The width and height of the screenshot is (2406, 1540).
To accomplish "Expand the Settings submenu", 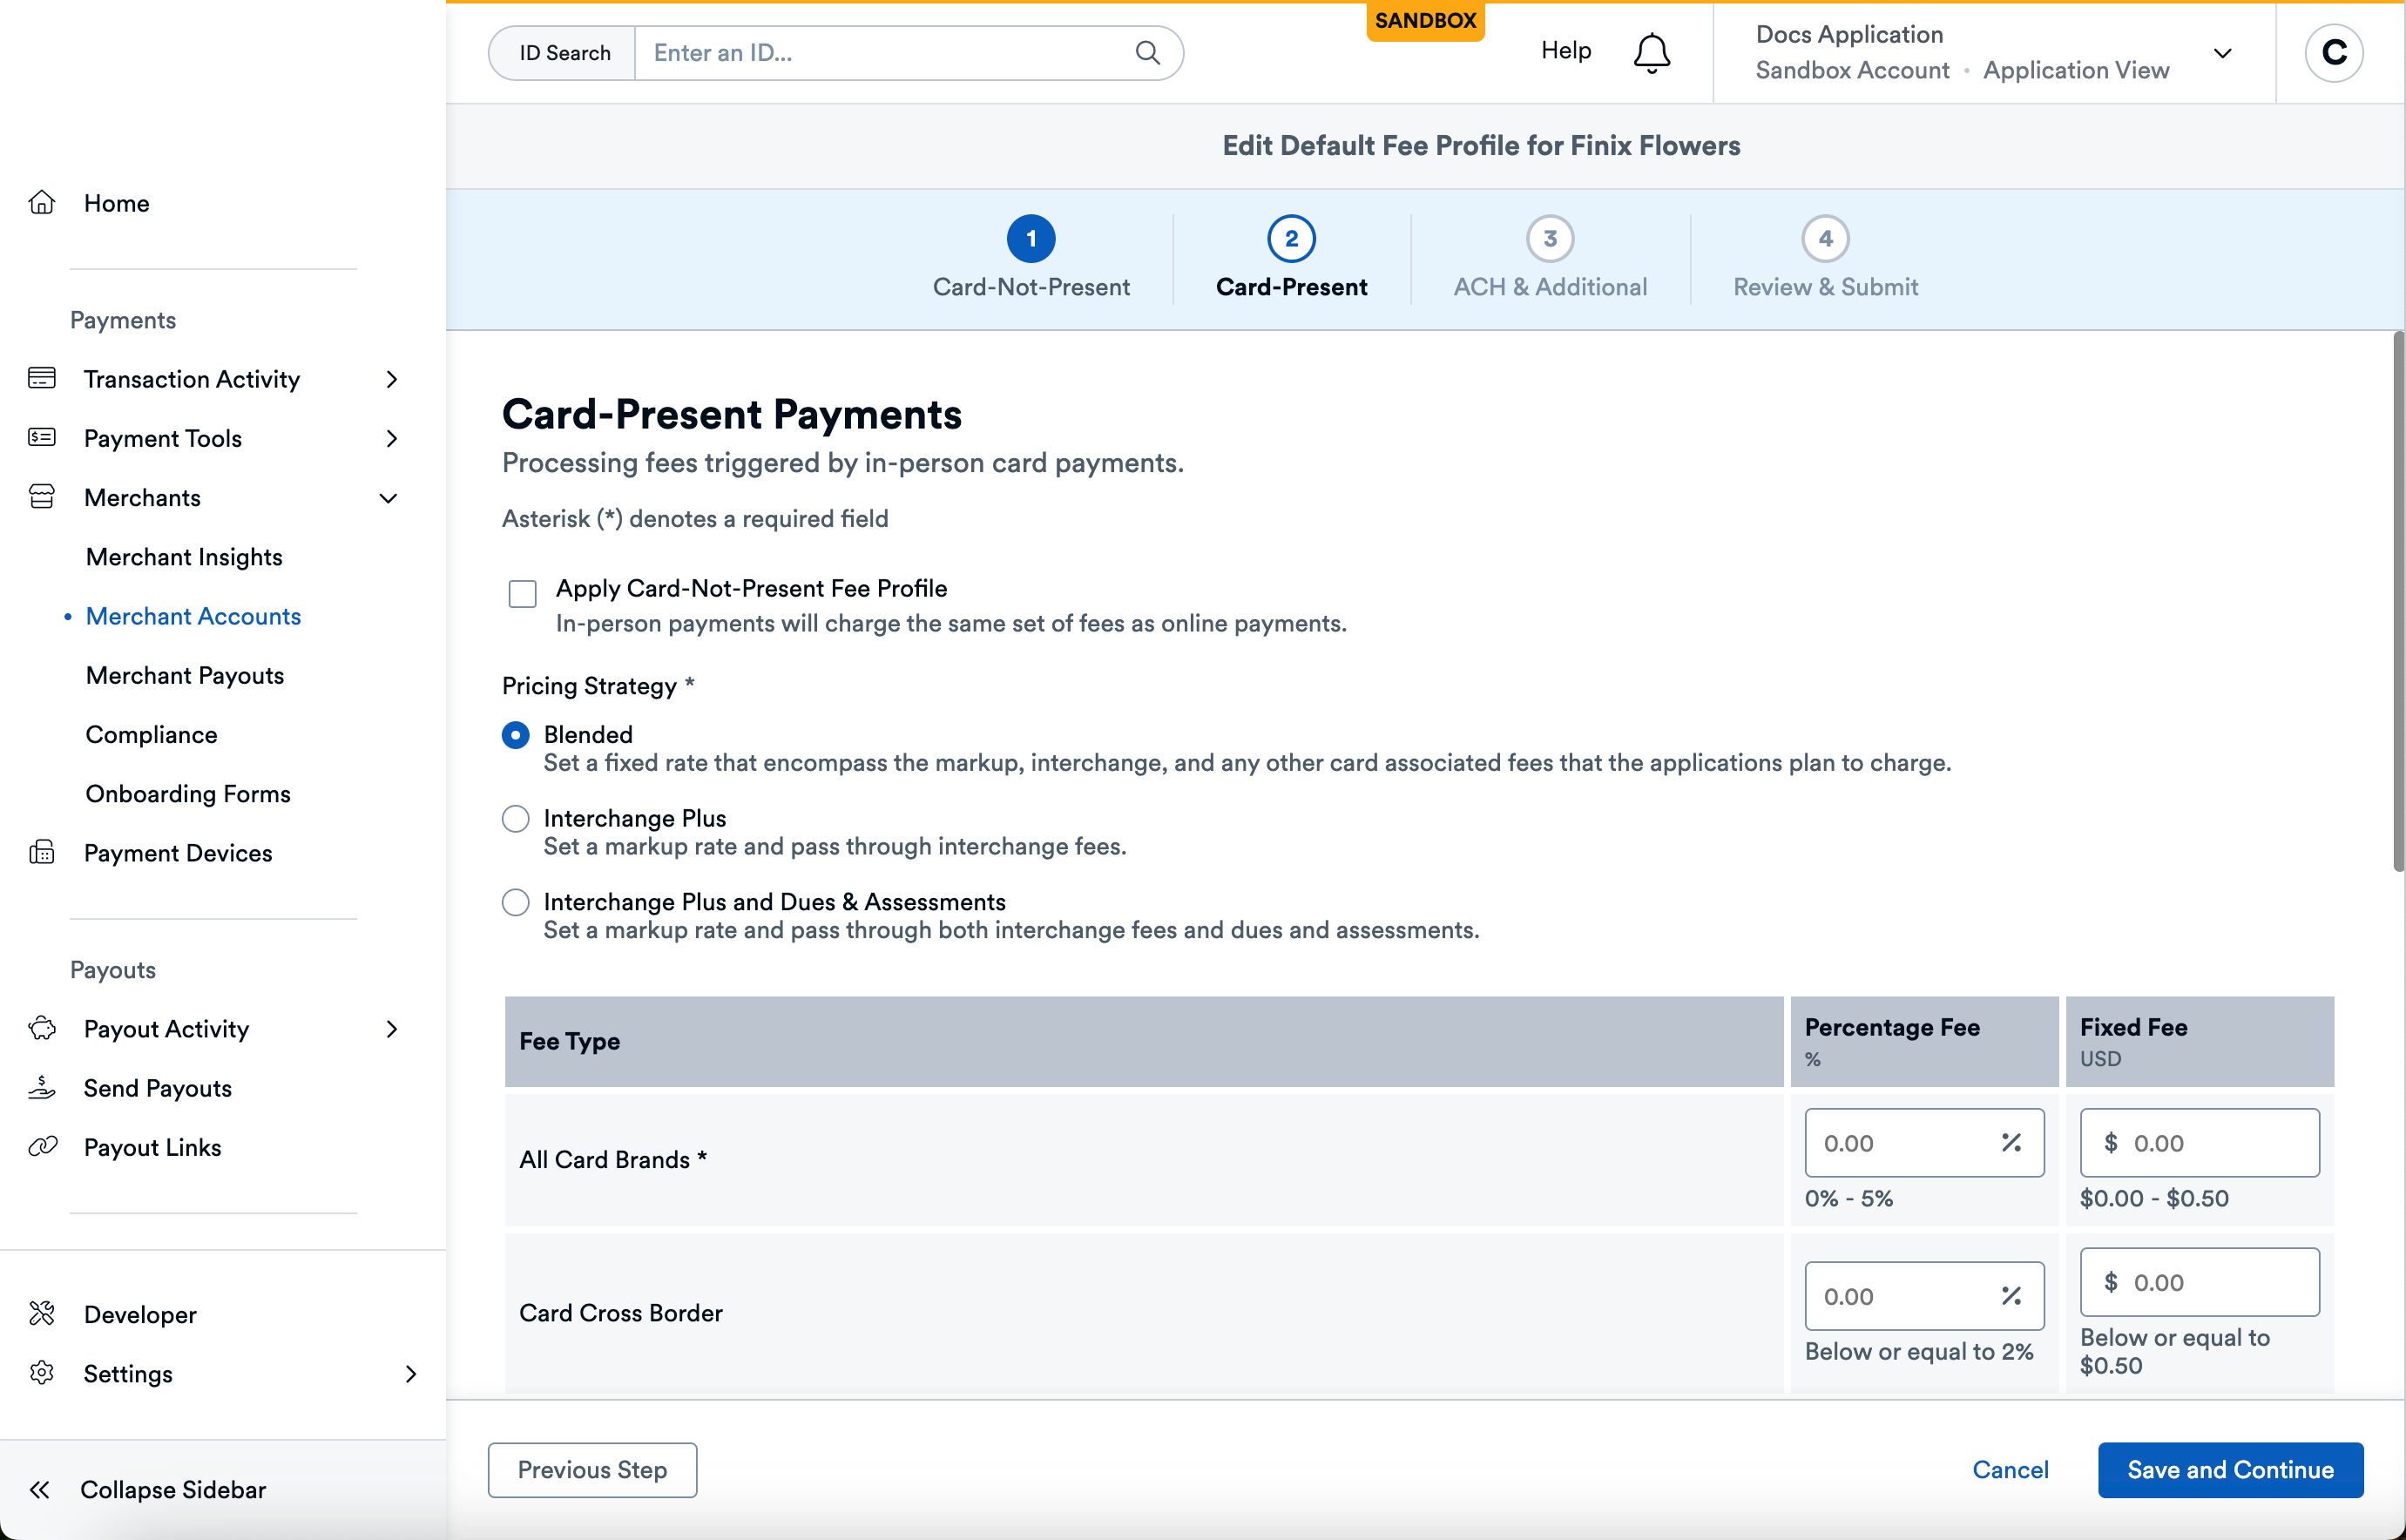I will click(x=412, y=1373).
